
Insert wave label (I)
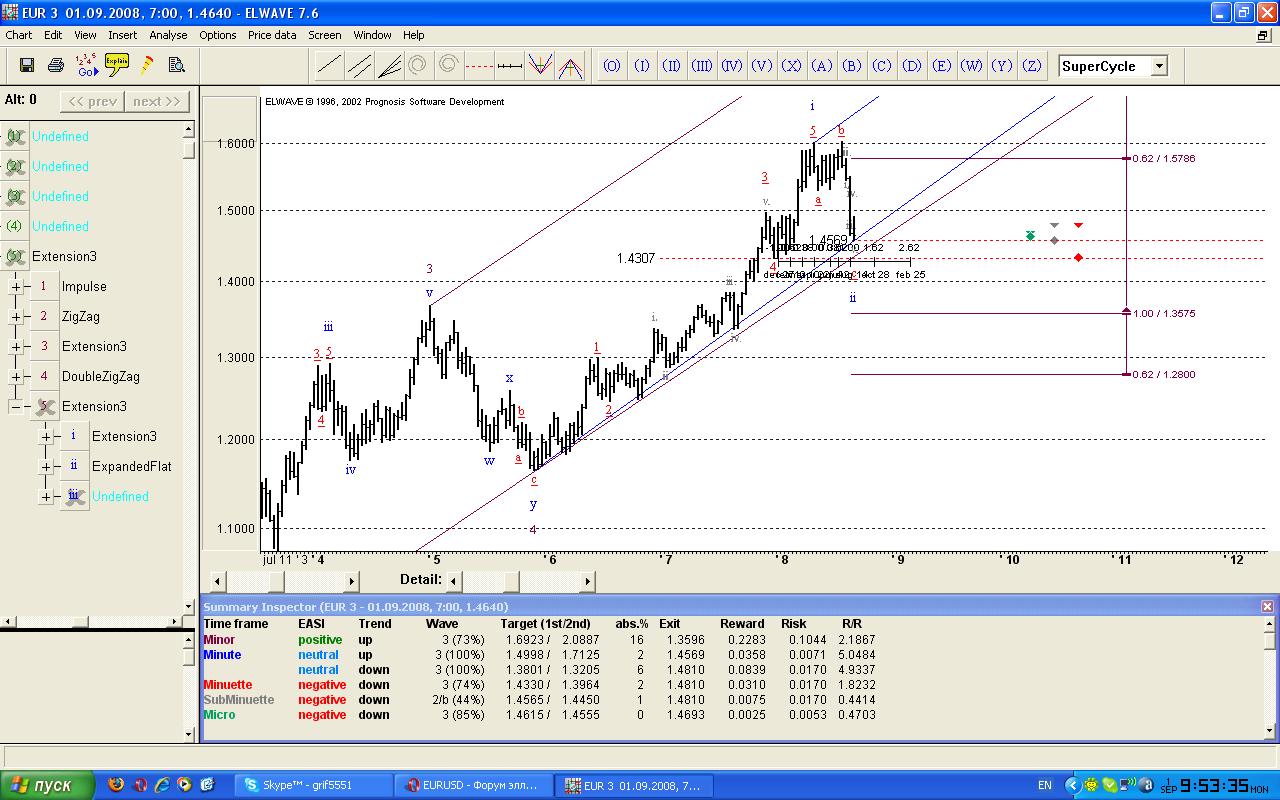click(642, 66)
